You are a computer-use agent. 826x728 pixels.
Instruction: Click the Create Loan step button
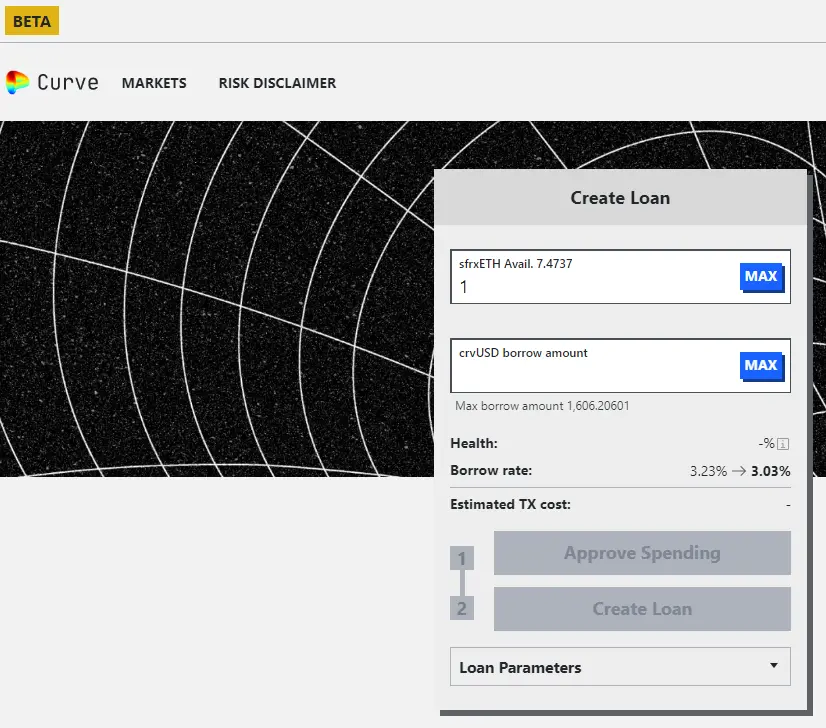(642, 608)
